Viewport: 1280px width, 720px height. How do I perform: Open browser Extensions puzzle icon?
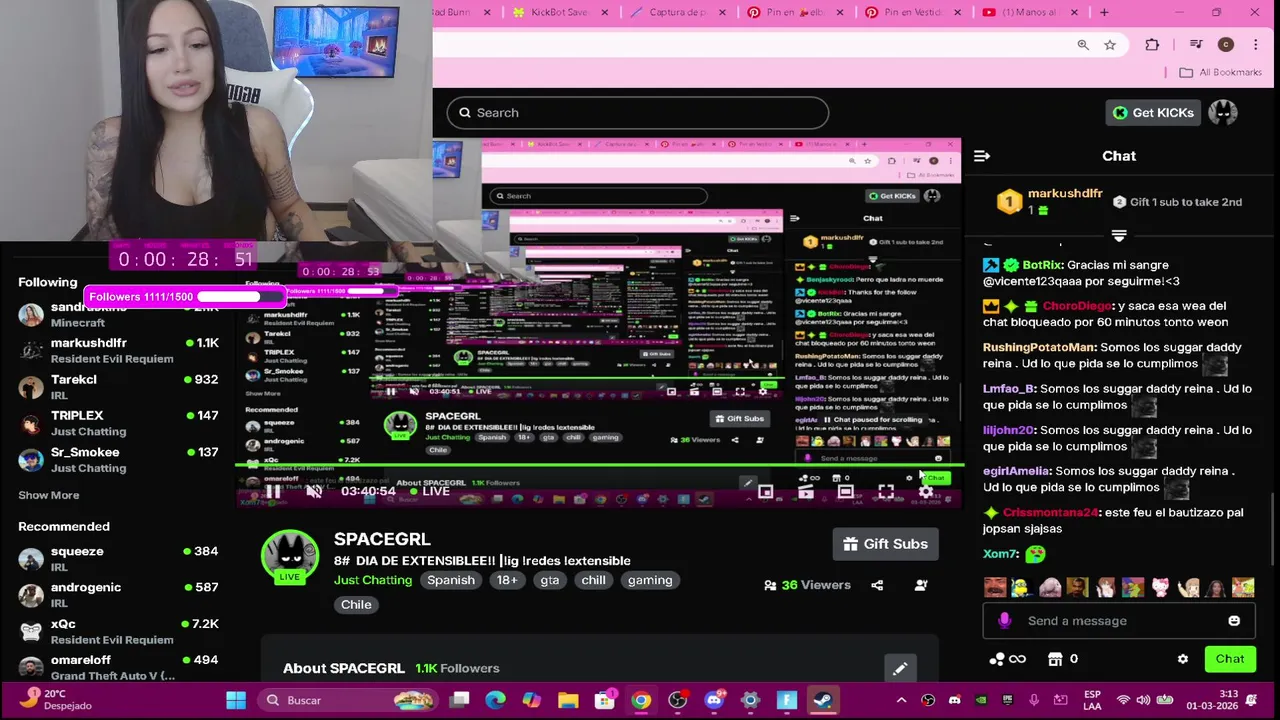click(1152, 44)
